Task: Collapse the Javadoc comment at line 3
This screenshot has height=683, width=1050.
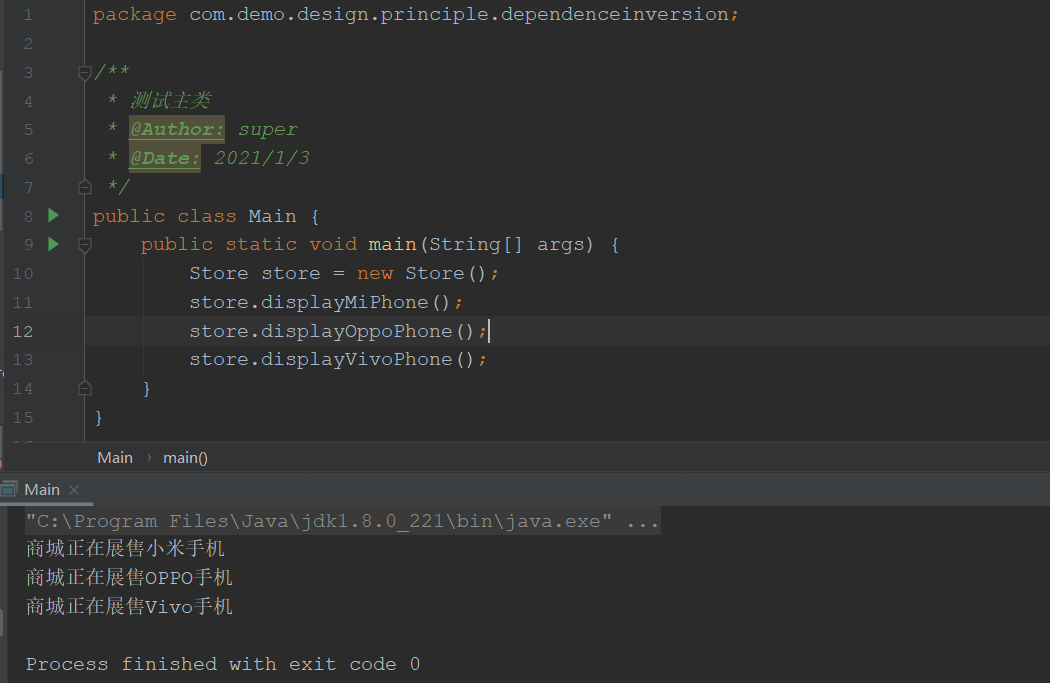Action: click(x=84, y=73)
